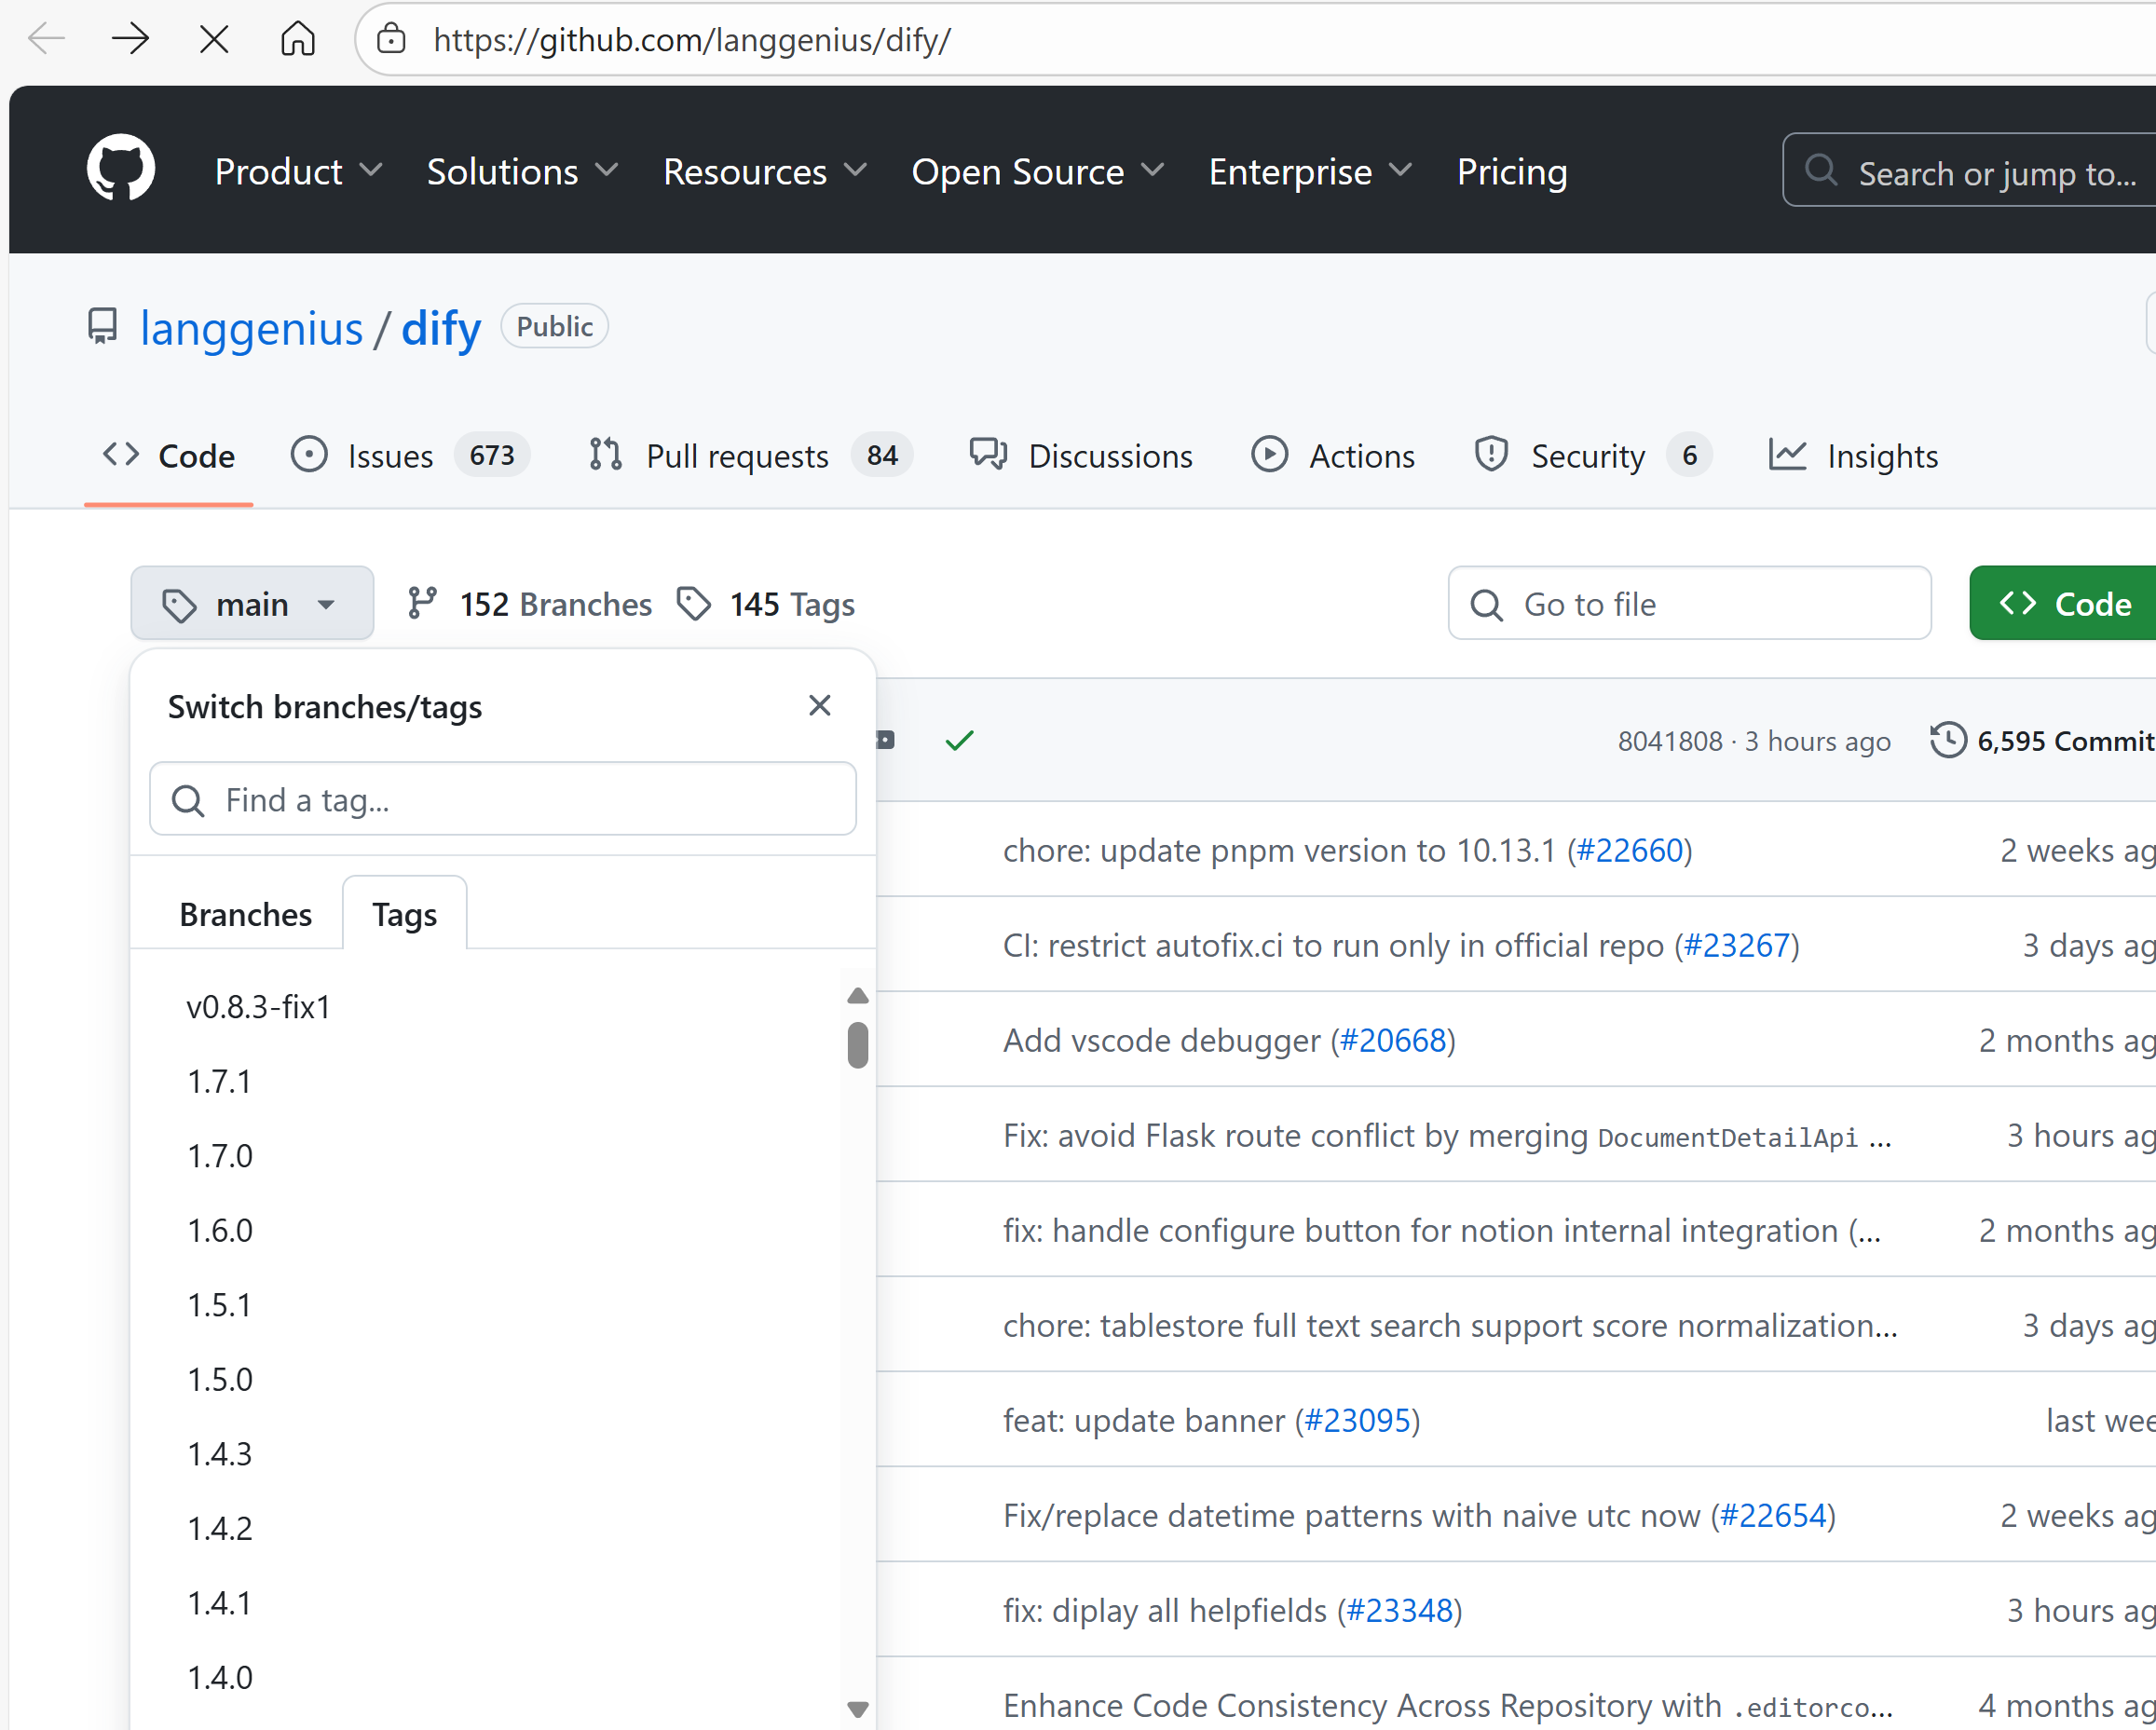Click the Find a tag search field
Image resolution: width=2156 pixels, height=1730 pixels.
click(x=503, y=799)
